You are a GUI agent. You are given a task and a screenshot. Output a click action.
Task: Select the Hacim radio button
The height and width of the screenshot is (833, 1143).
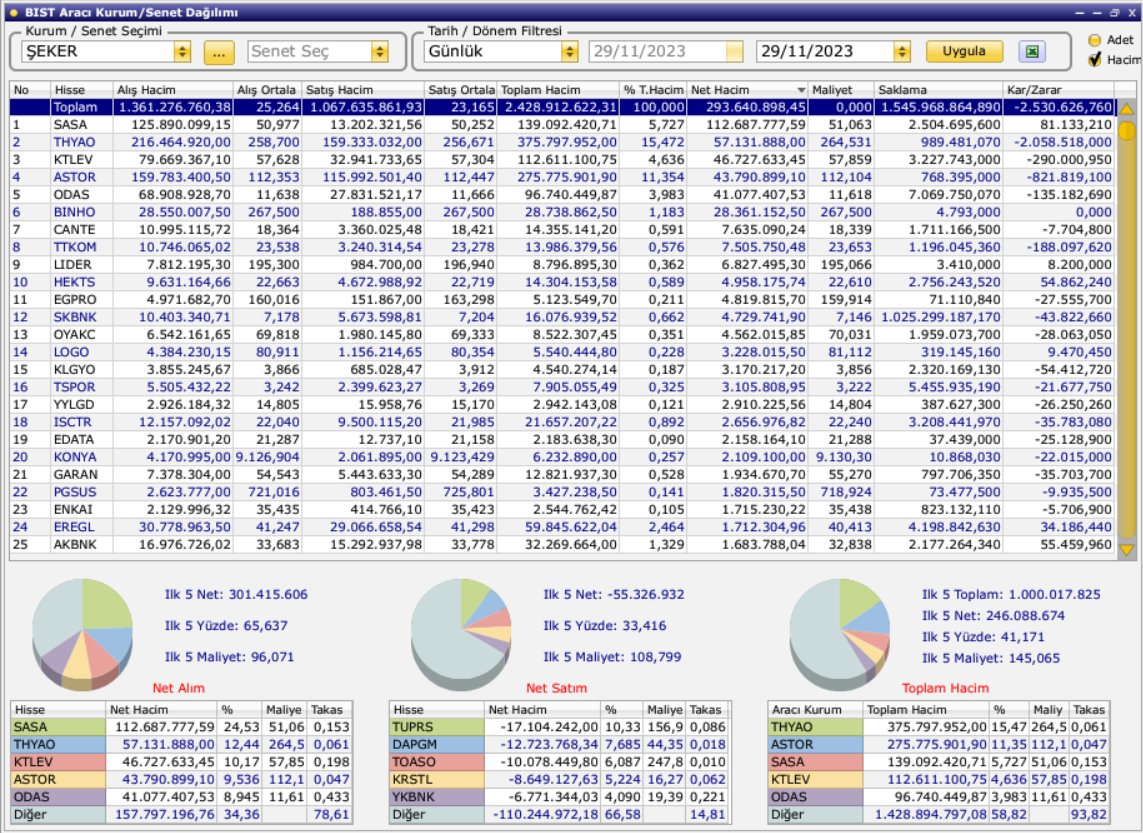click(1094, 60)
